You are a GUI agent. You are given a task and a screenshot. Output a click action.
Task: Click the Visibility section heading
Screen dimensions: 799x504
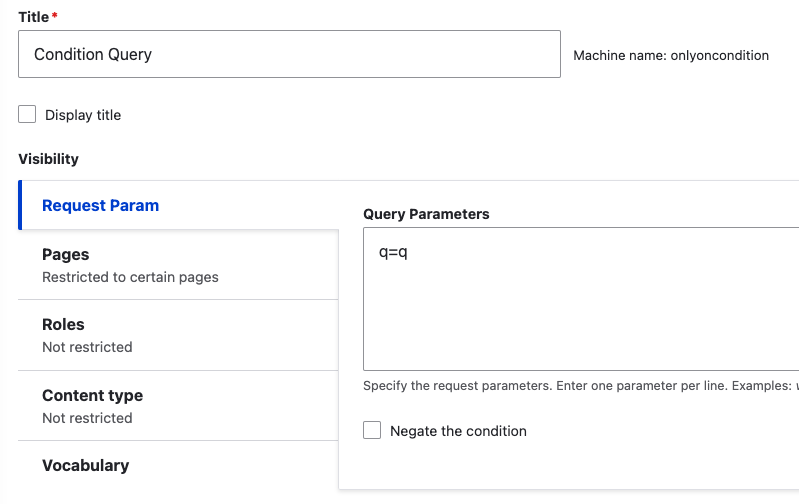click(48, 159)
